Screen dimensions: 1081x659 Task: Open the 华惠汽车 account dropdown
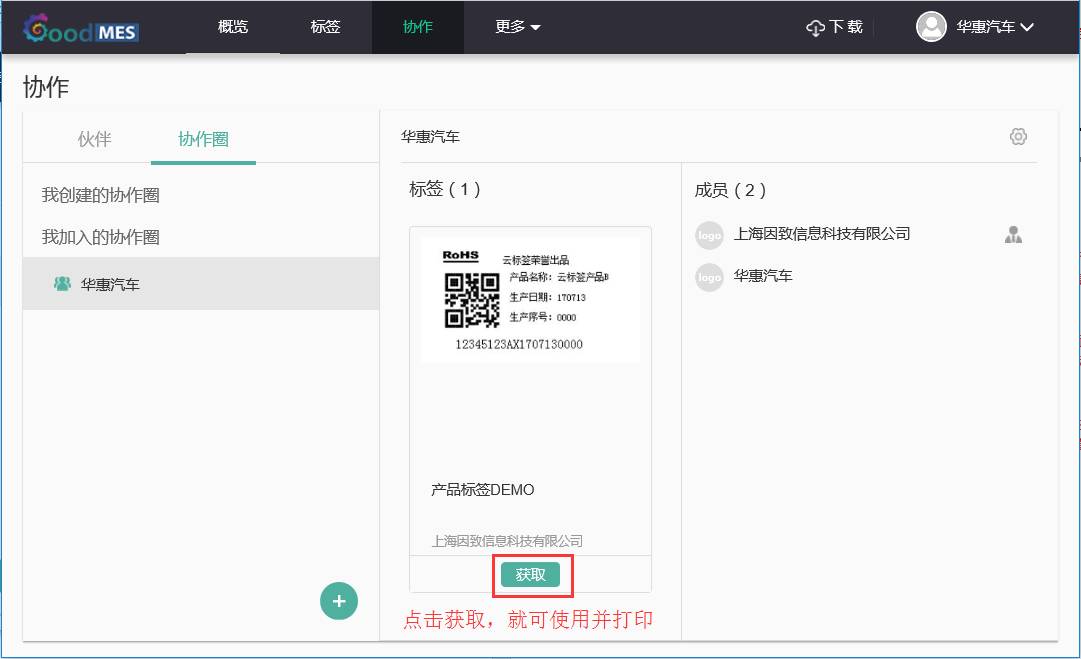pyautogui.click(x=994, y=27)
